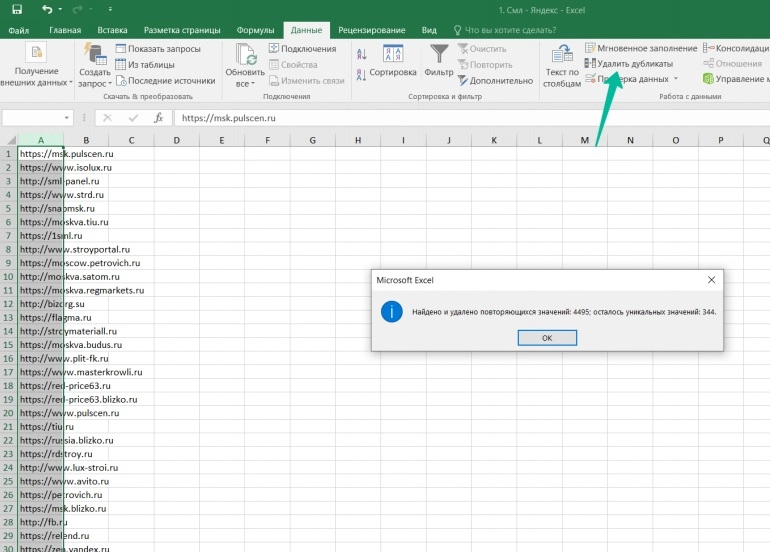Screen dimensions: 770x552
Task: Close the Microsoft Excel message dialog
Action: coord(711,280)
